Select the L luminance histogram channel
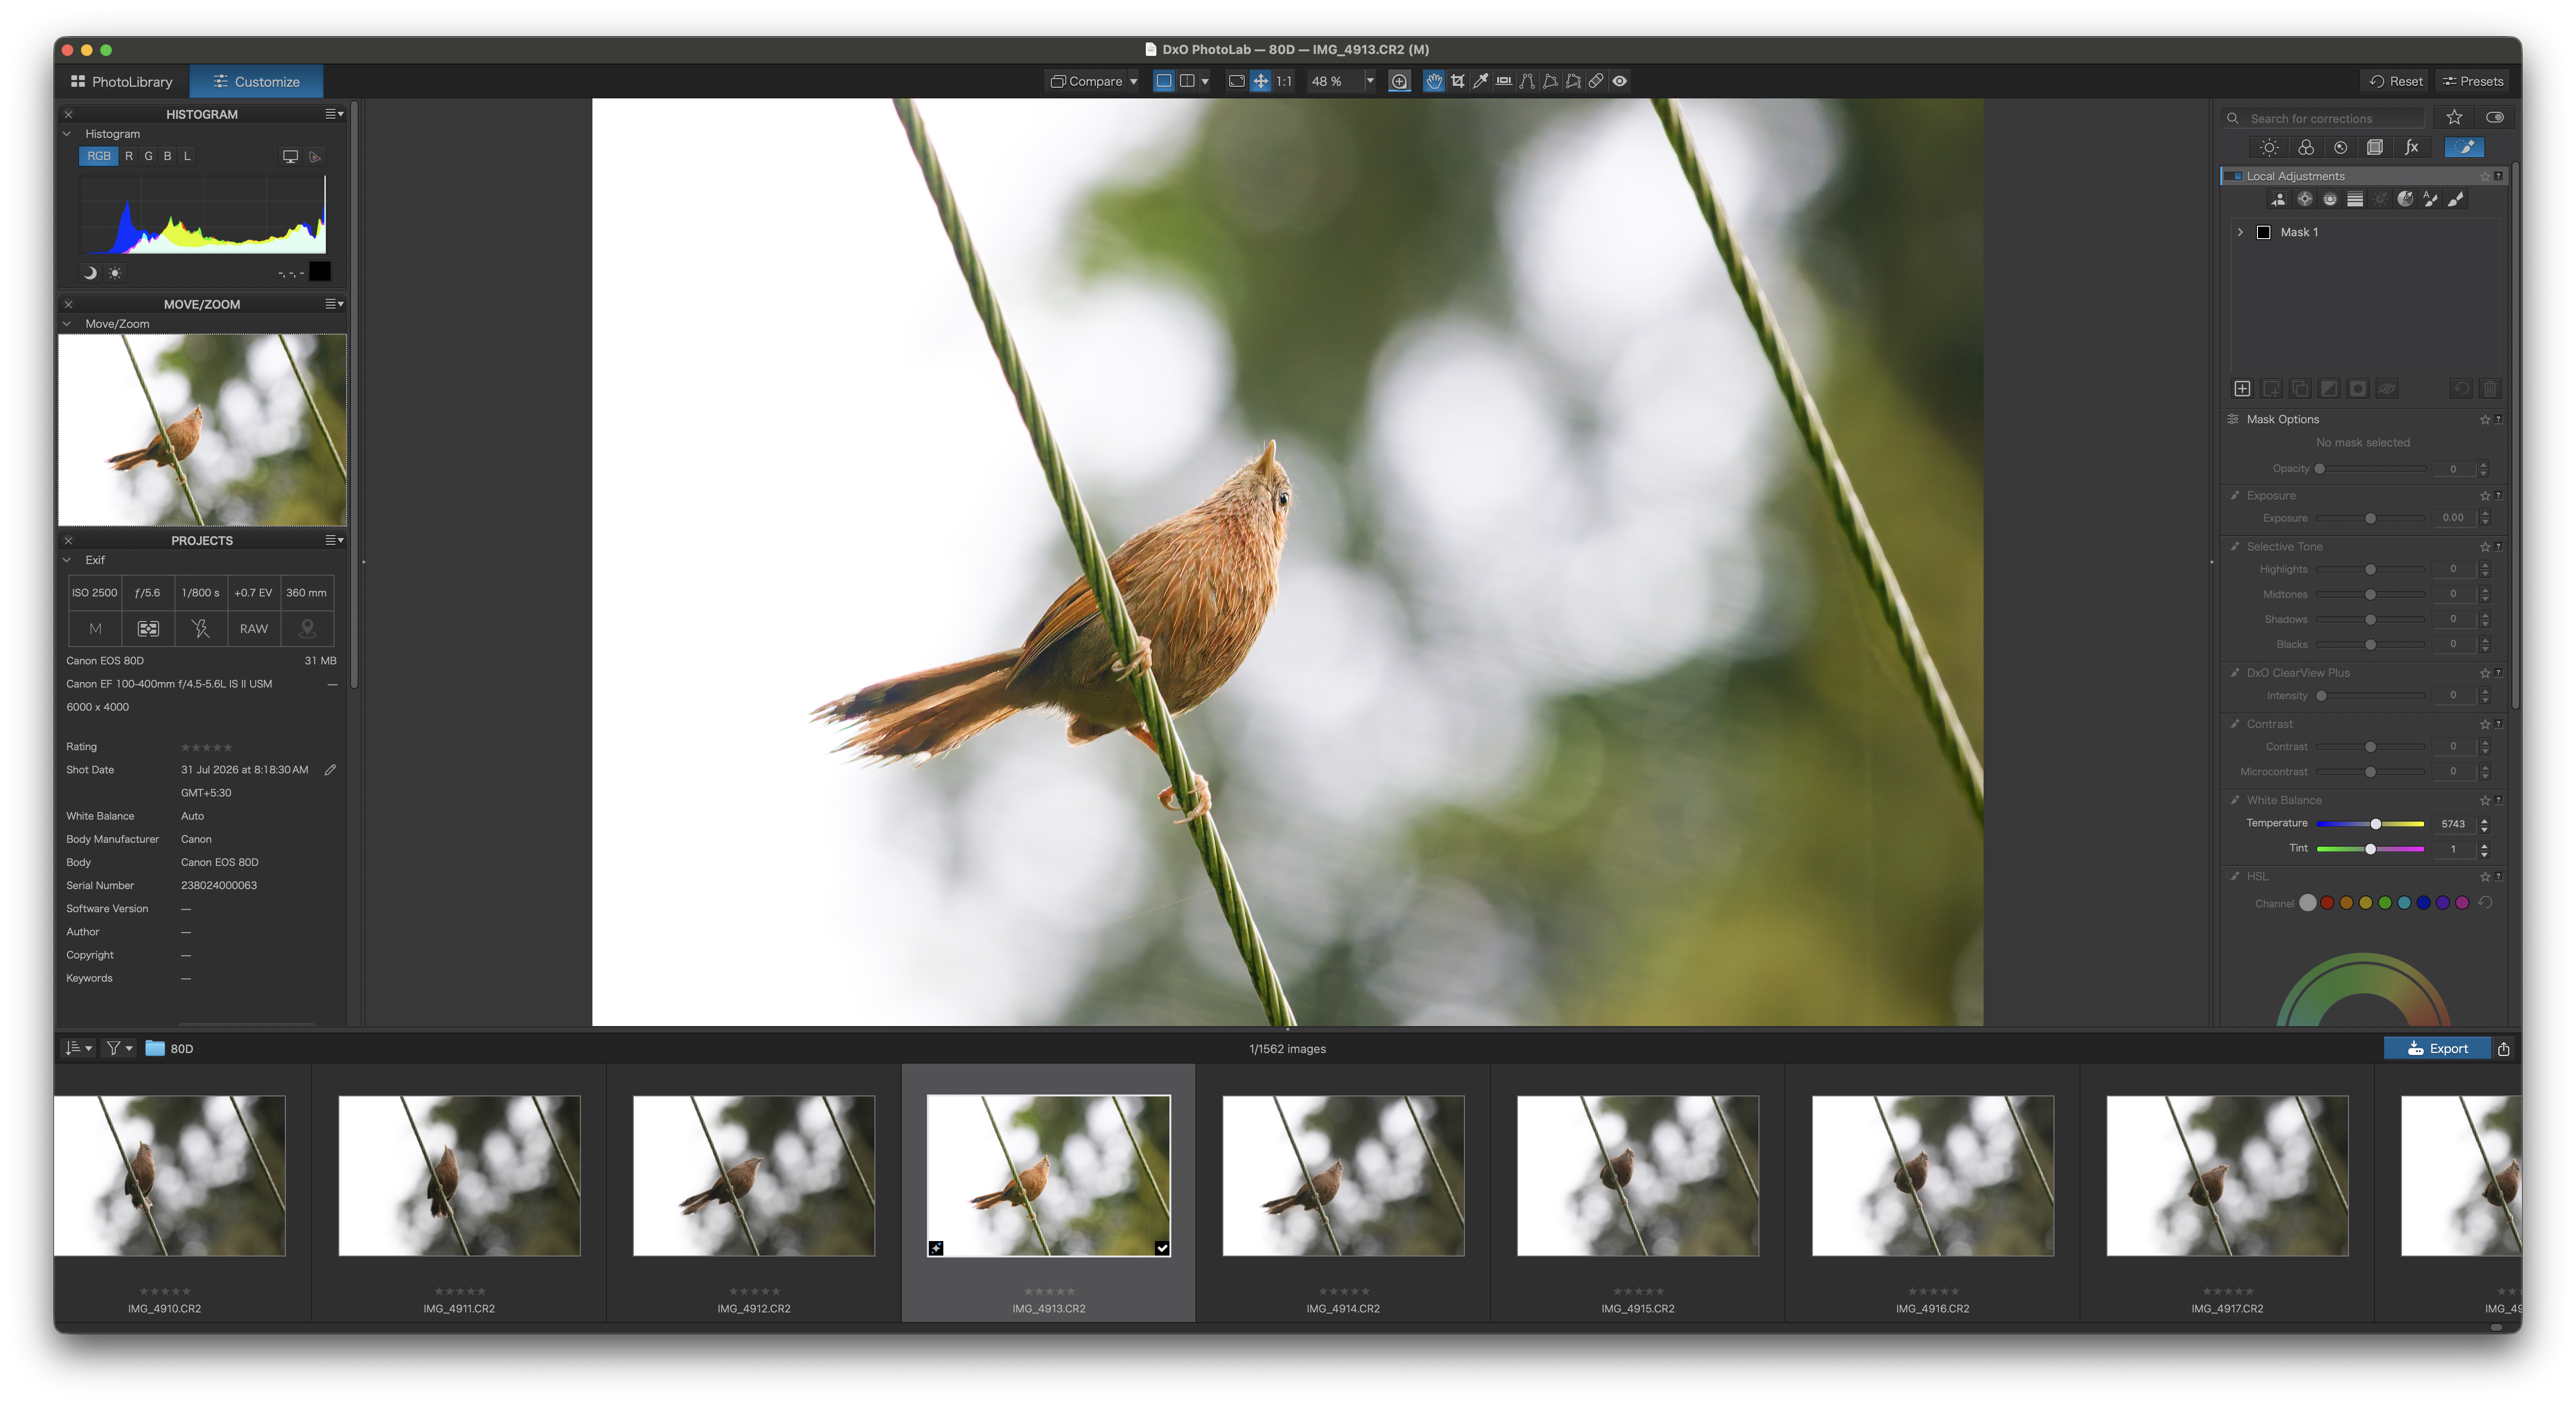 click(x=187, y=156)
